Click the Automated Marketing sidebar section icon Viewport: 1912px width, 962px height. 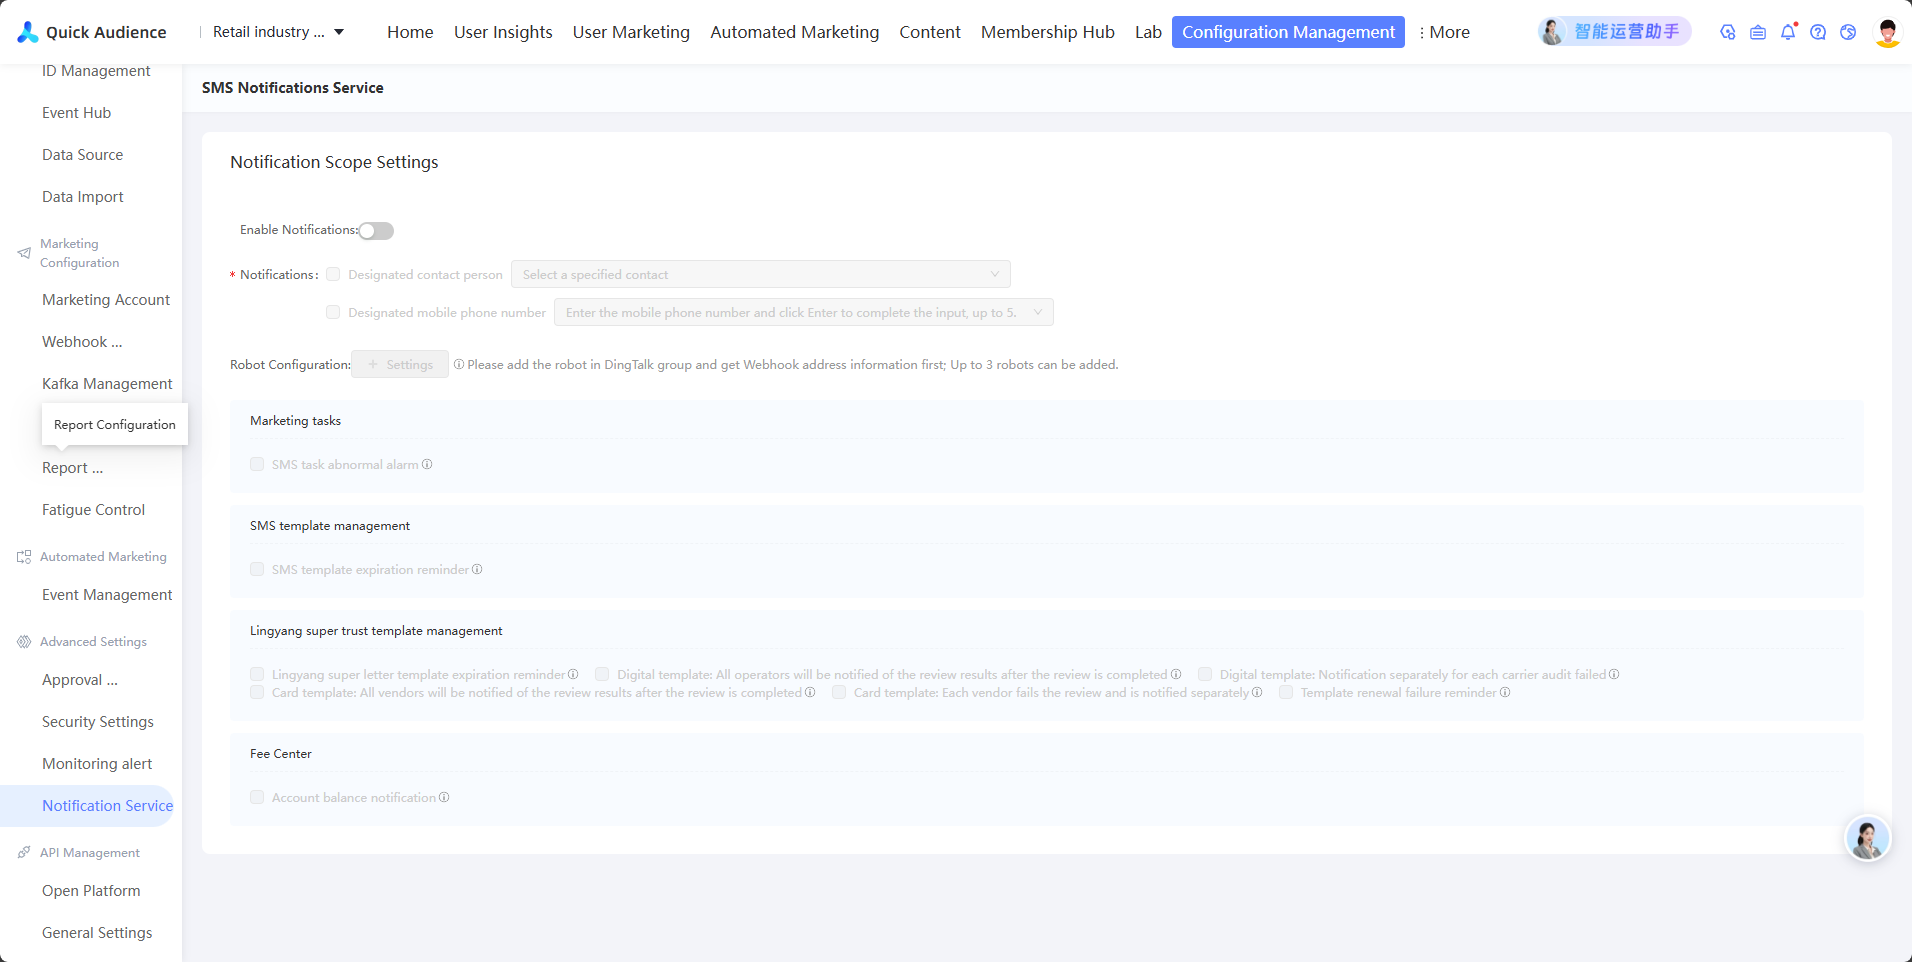24,557
